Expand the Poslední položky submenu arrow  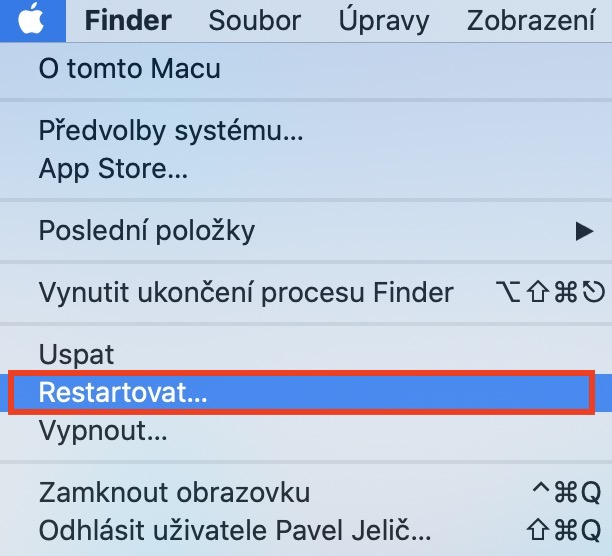(x=584, y=232)
